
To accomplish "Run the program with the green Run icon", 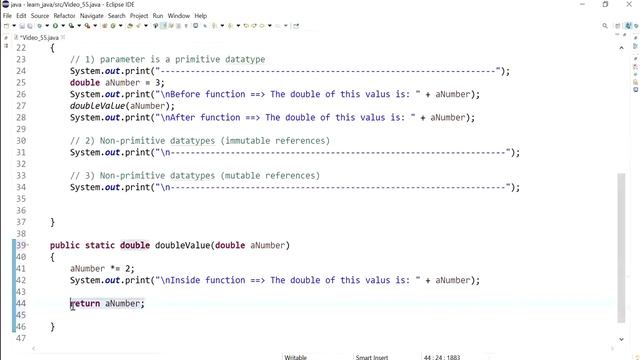I will coord(55,26).
